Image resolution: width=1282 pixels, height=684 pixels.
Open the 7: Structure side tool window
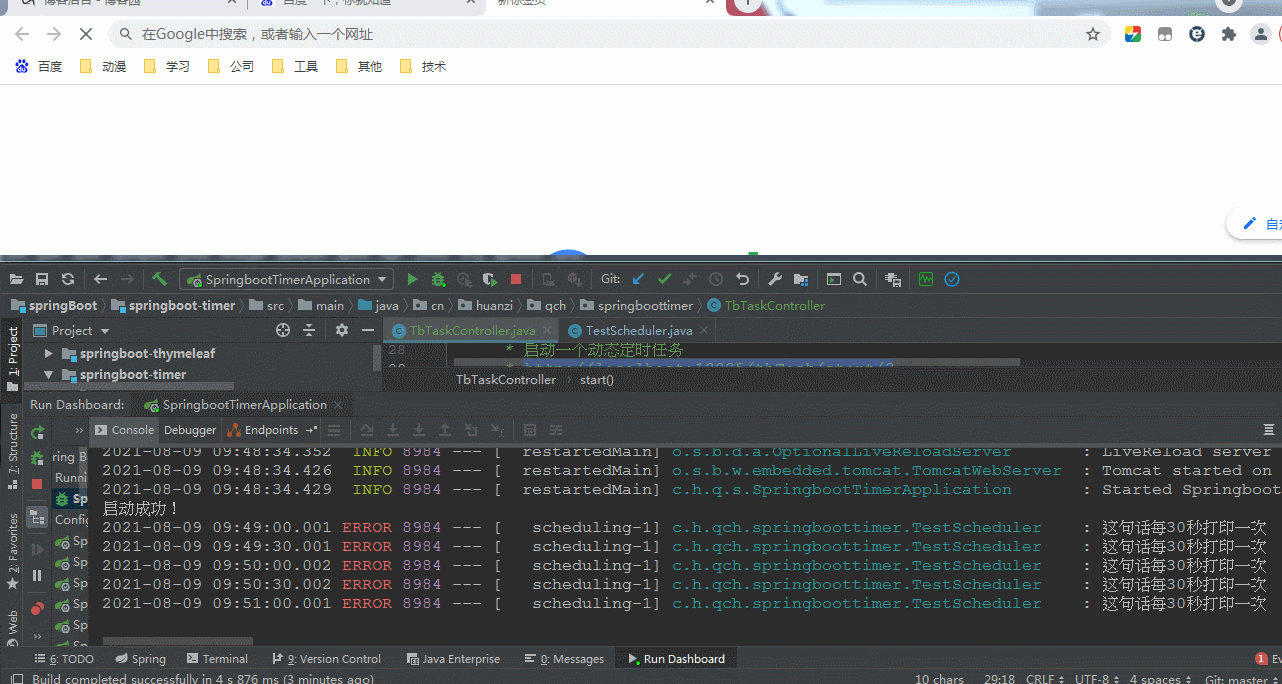click(x=12, y=451)
